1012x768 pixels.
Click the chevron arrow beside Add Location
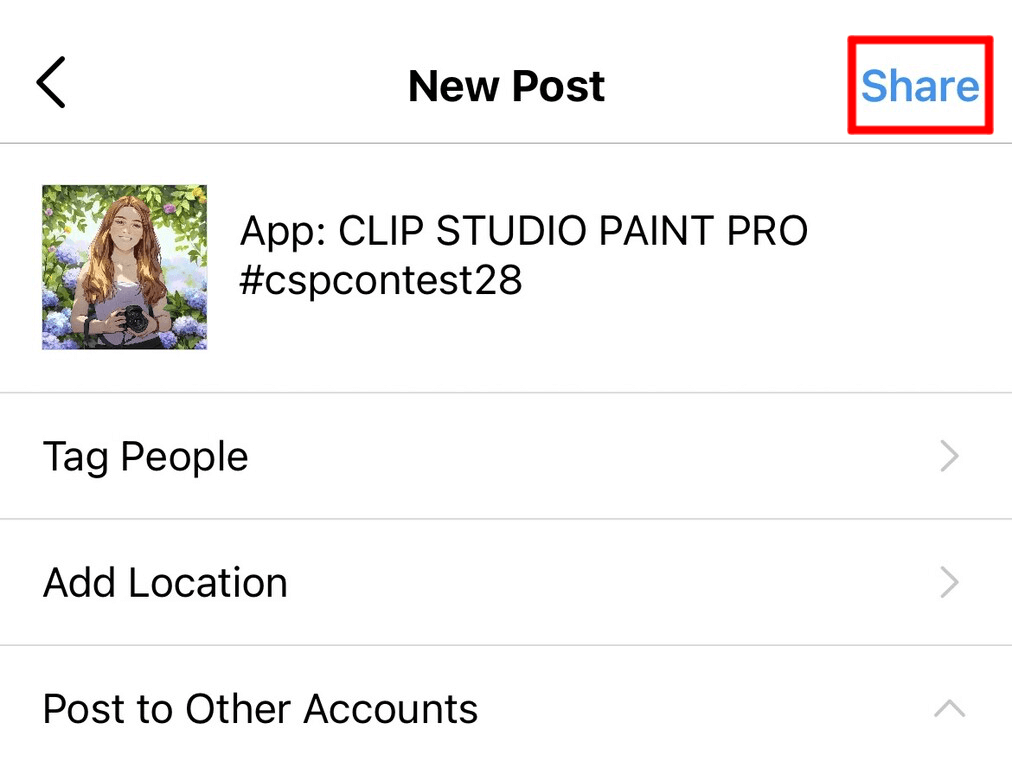949,583
